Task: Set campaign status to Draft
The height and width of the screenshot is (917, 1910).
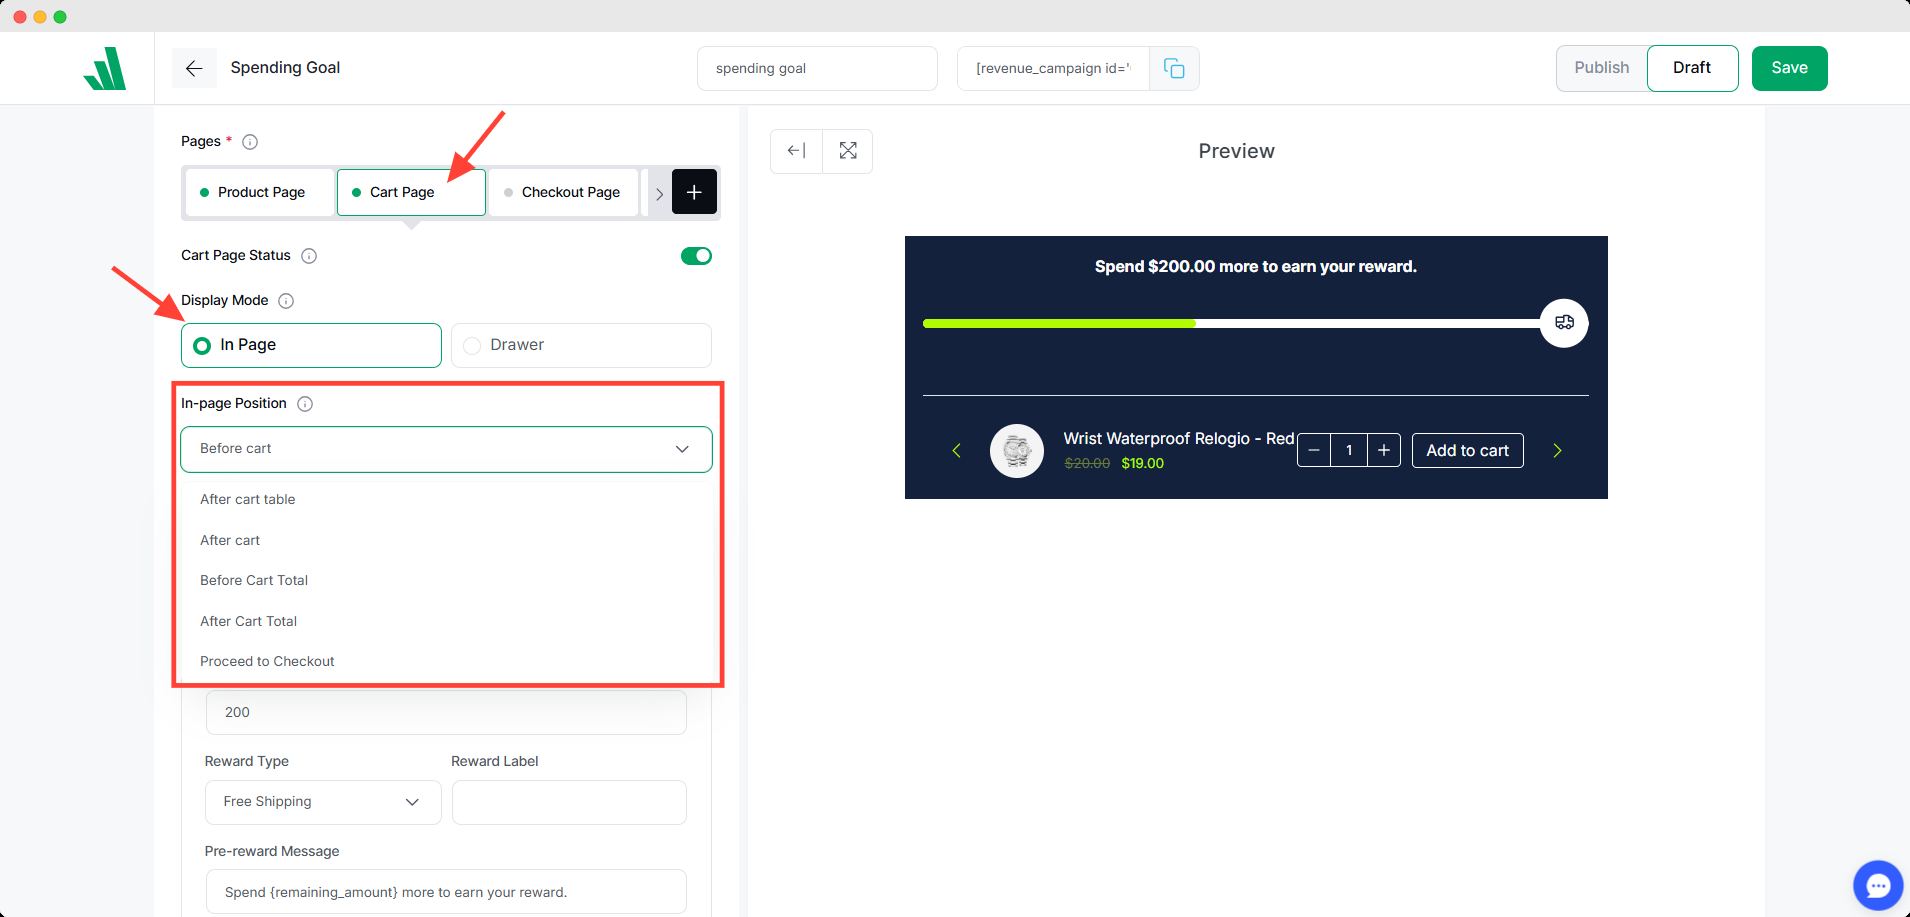Action: pos(1692,68)
